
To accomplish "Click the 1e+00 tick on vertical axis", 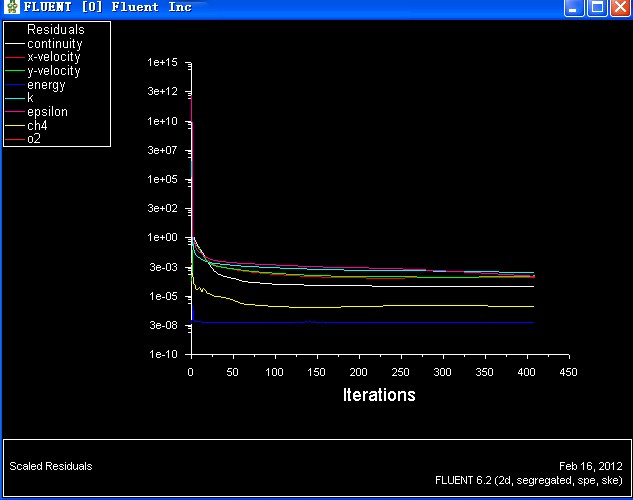I will point(163,238).
